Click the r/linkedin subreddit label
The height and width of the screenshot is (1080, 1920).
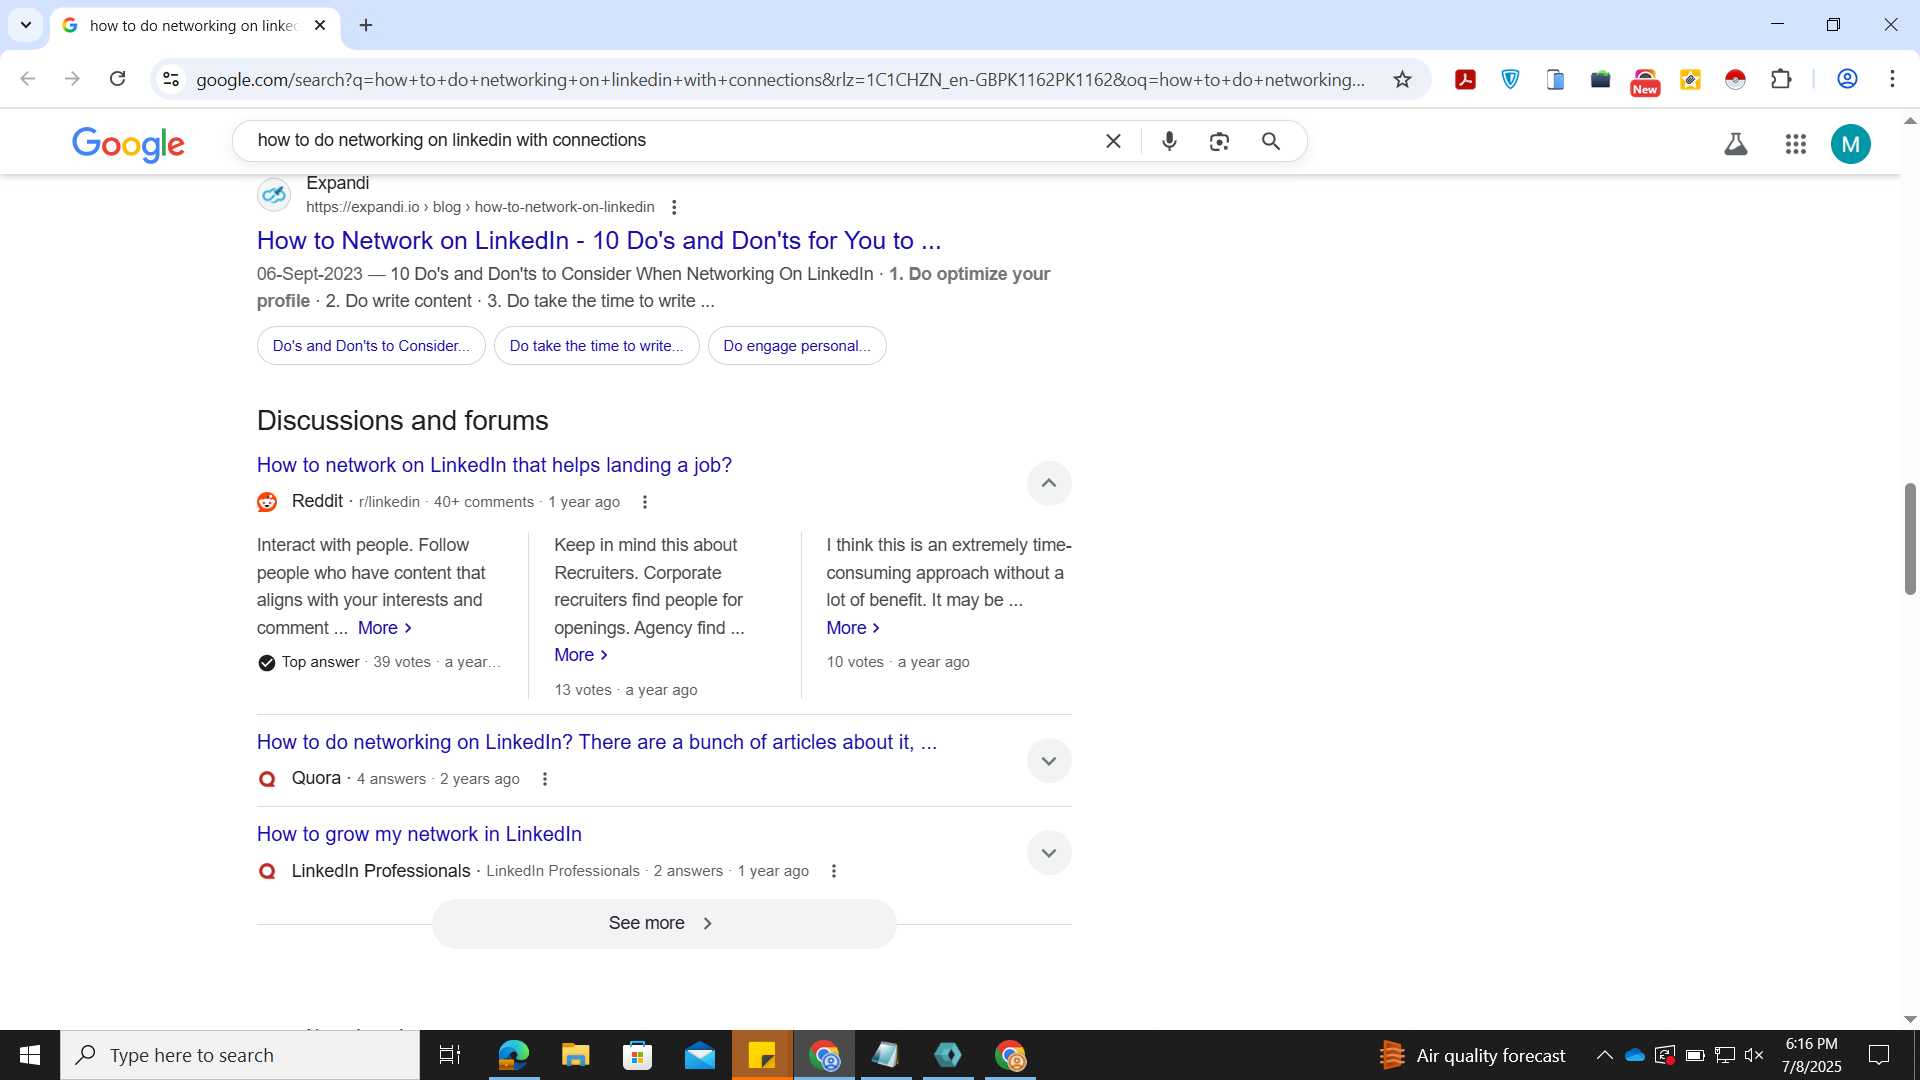click(389, 502)
